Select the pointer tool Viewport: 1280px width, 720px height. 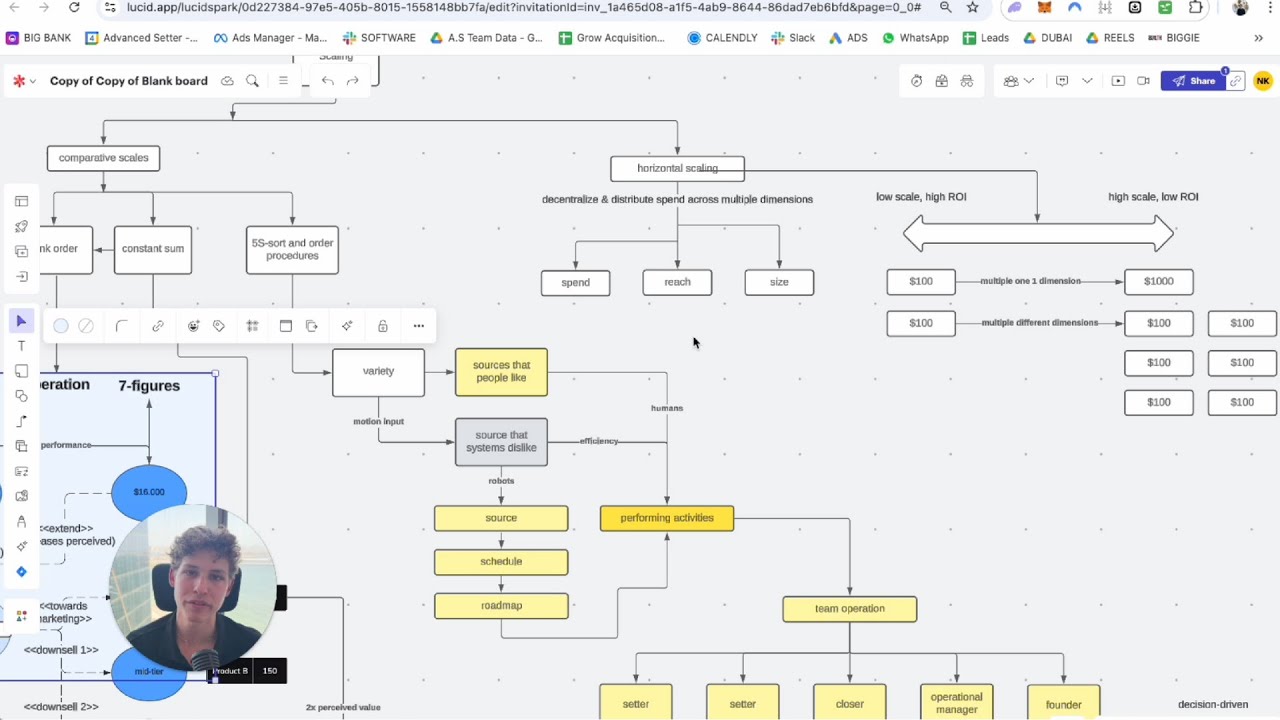coord(21,321)
